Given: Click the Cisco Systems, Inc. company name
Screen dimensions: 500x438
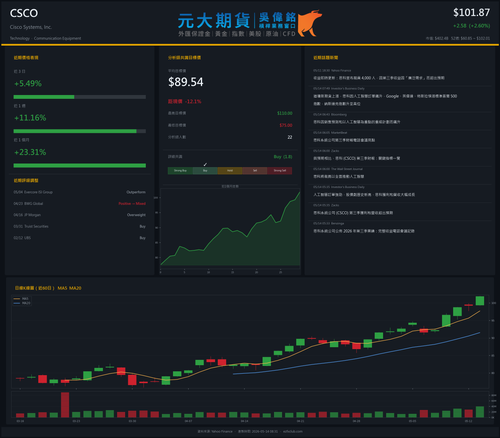Looking at the screenshot, I should tap(31, 27).
